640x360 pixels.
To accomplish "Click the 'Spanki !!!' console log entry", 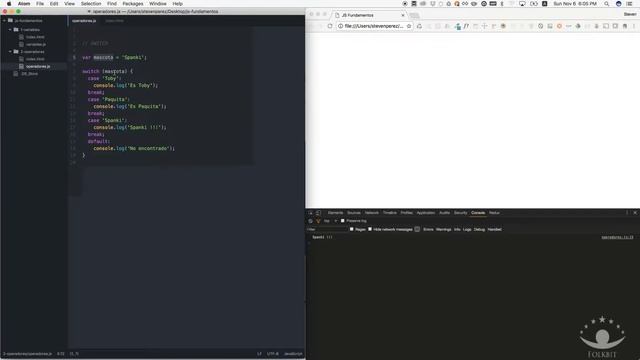I will pos(322,237).
